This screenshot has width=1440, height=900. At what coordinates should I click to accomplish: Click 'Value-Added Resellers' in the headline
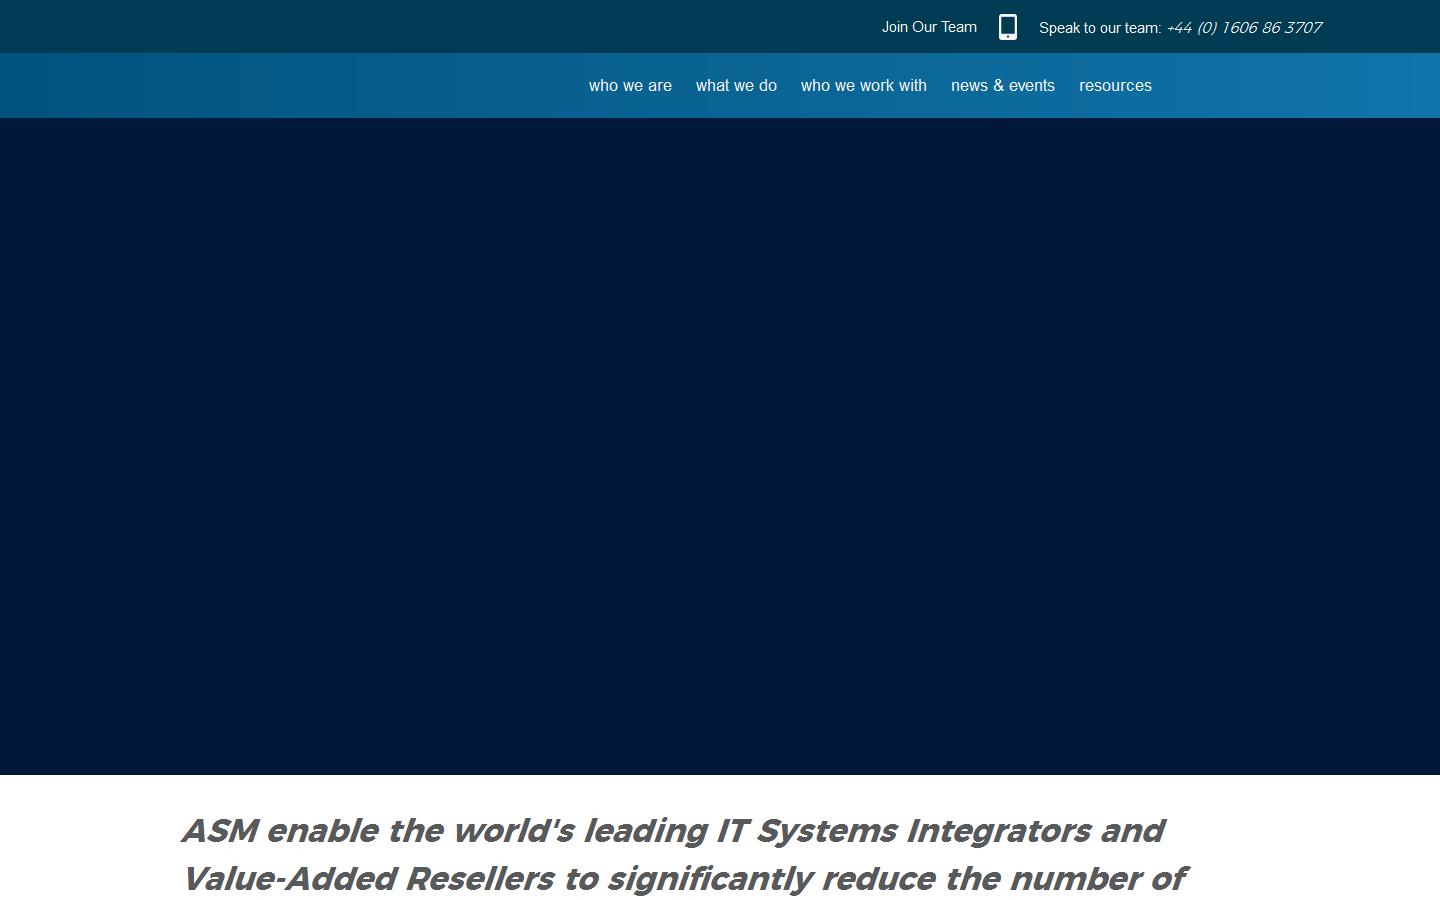(367, 879)
